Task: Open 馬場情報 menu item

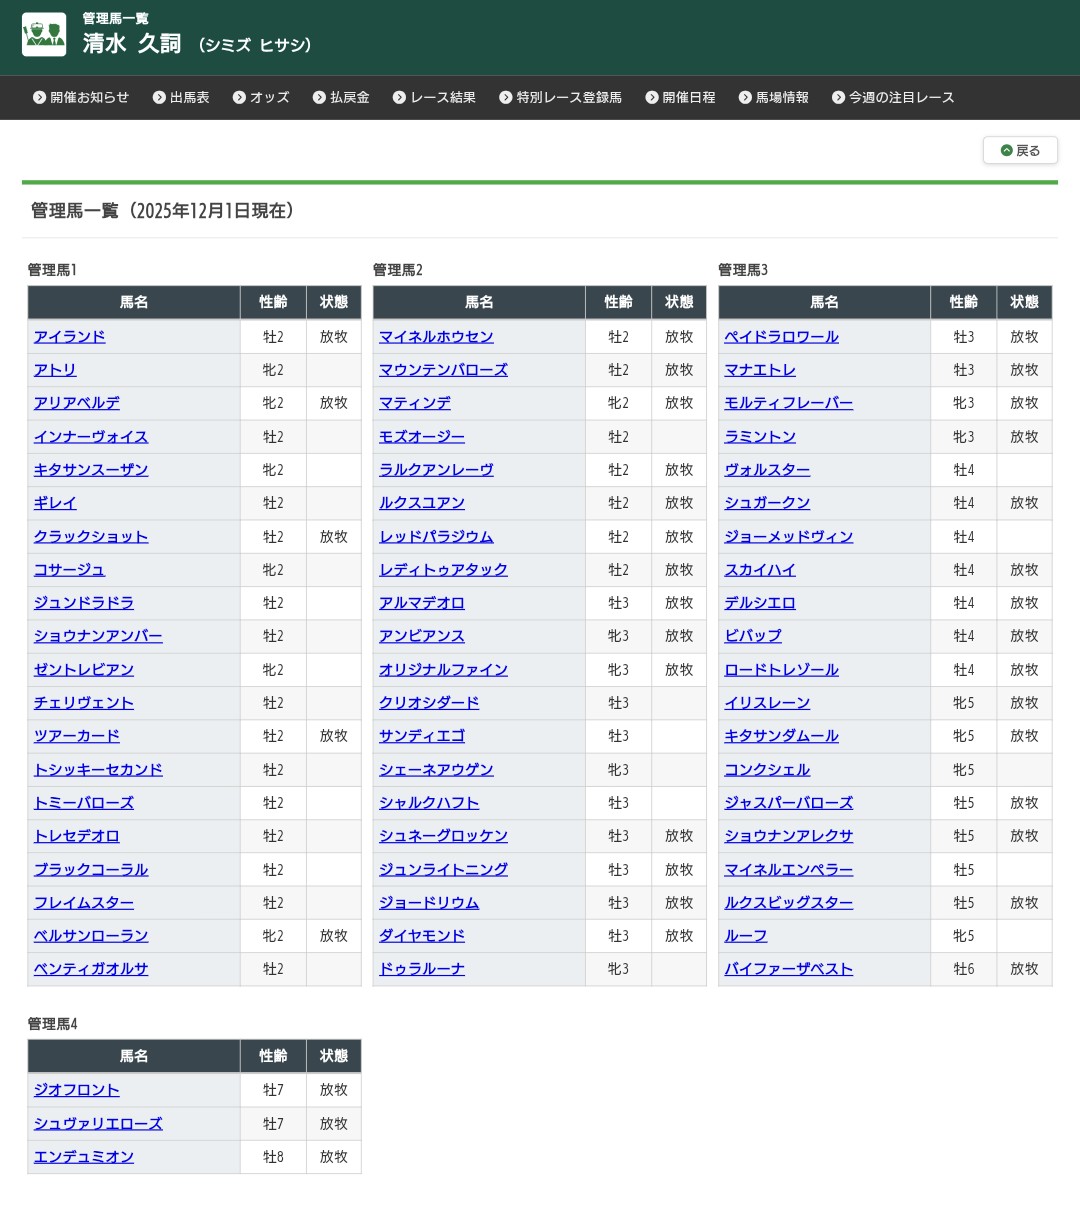Action: [x=773, y=97]
